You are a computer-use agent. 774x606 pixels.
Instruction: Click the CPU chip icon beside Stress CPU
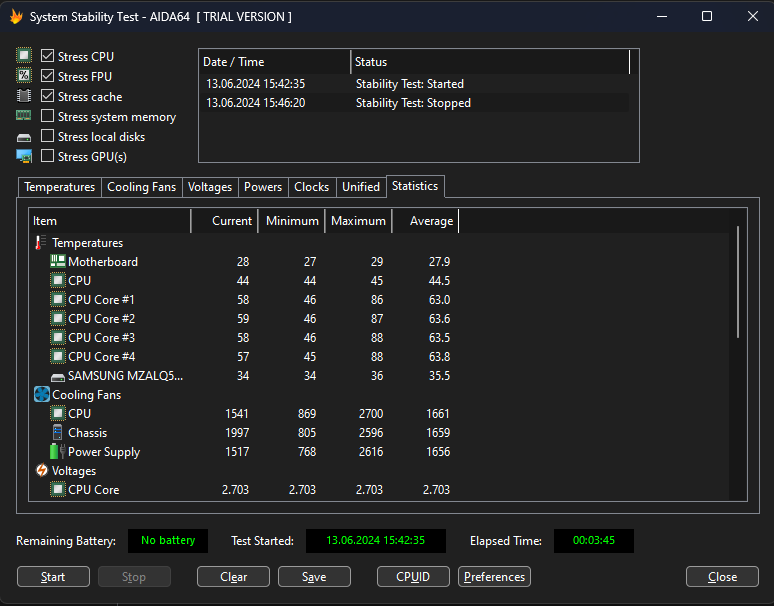click(24, 55)
